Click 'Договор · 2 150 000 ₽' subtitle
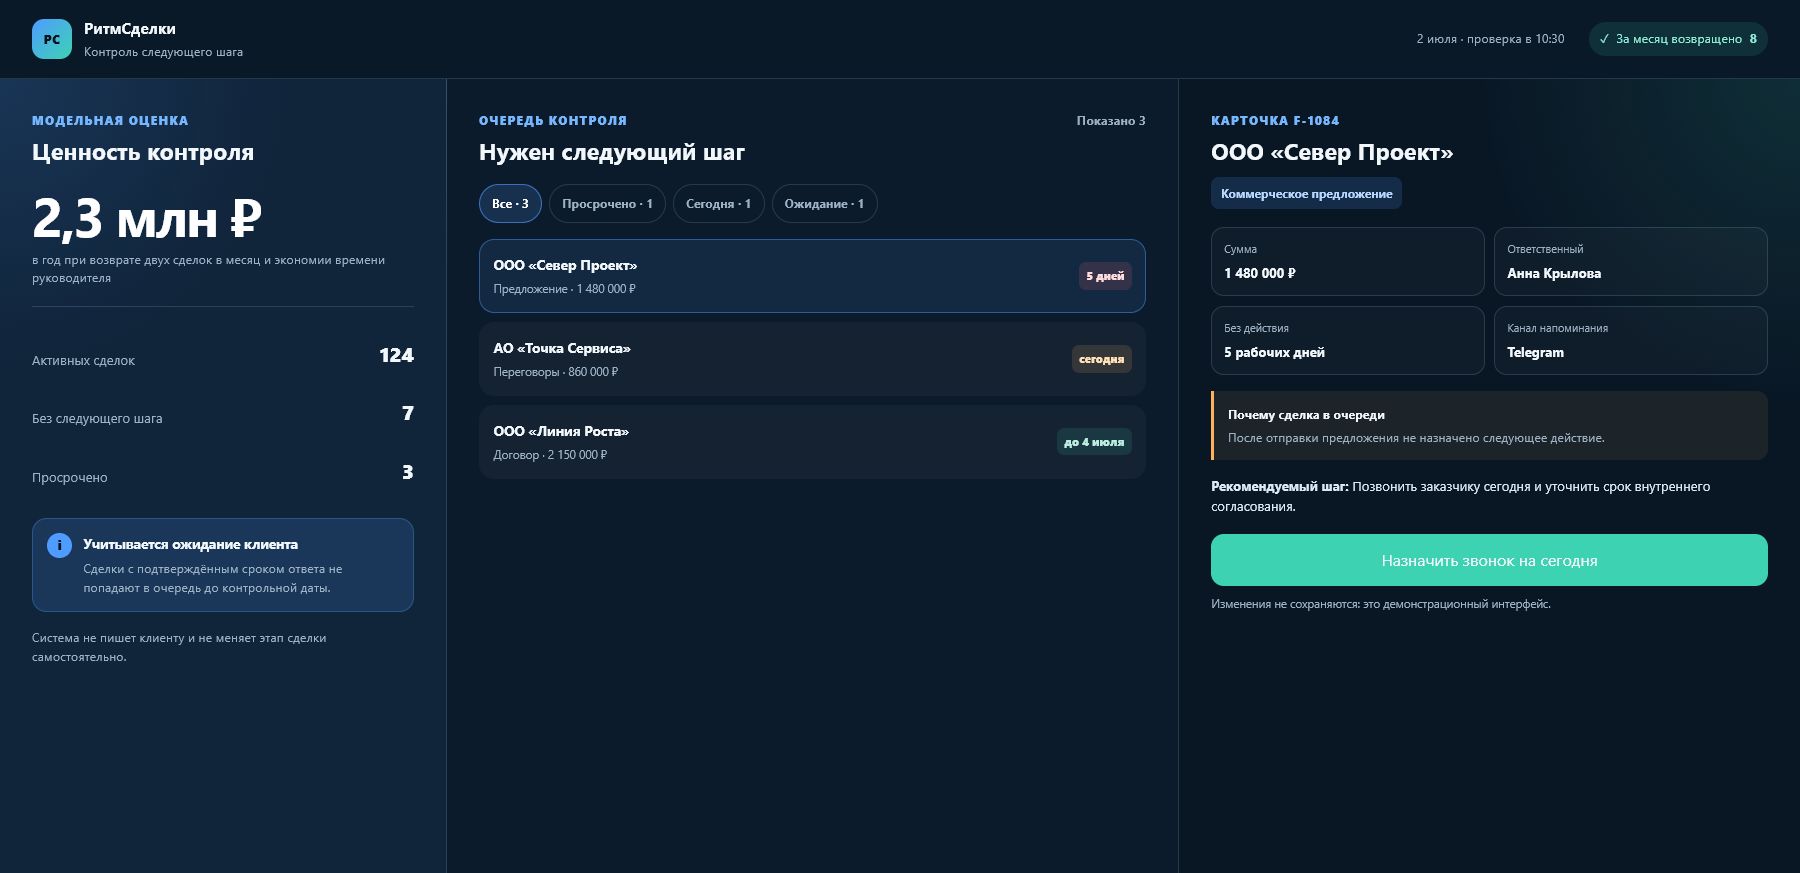The height and width of the screenshot is (873, 1800). [x=550, y=455]
